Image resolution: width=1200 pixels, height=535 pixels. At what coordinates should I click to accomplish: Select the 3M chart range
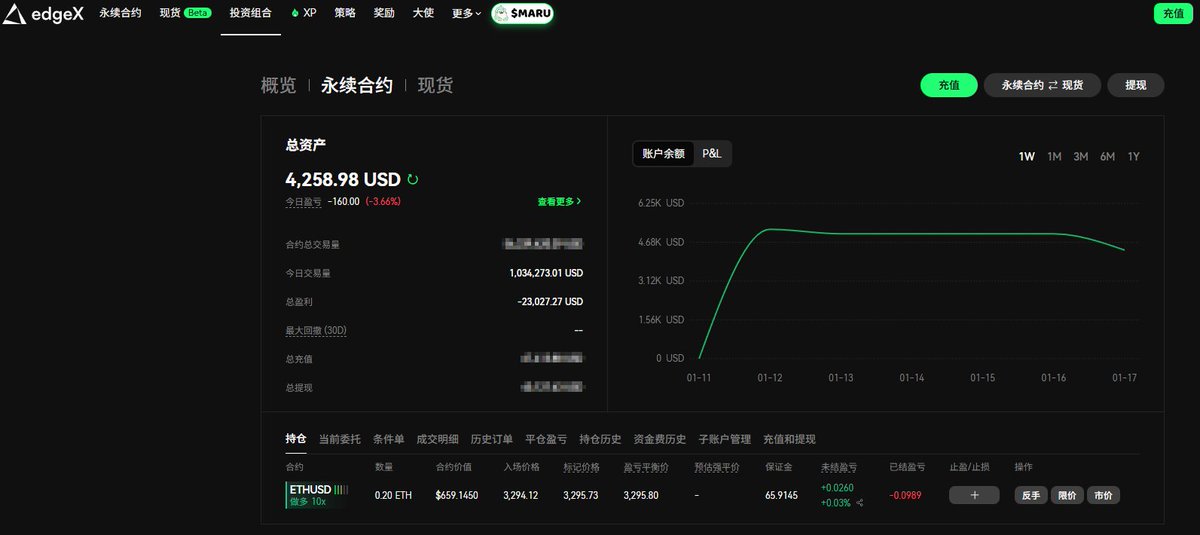point(1081,156)
